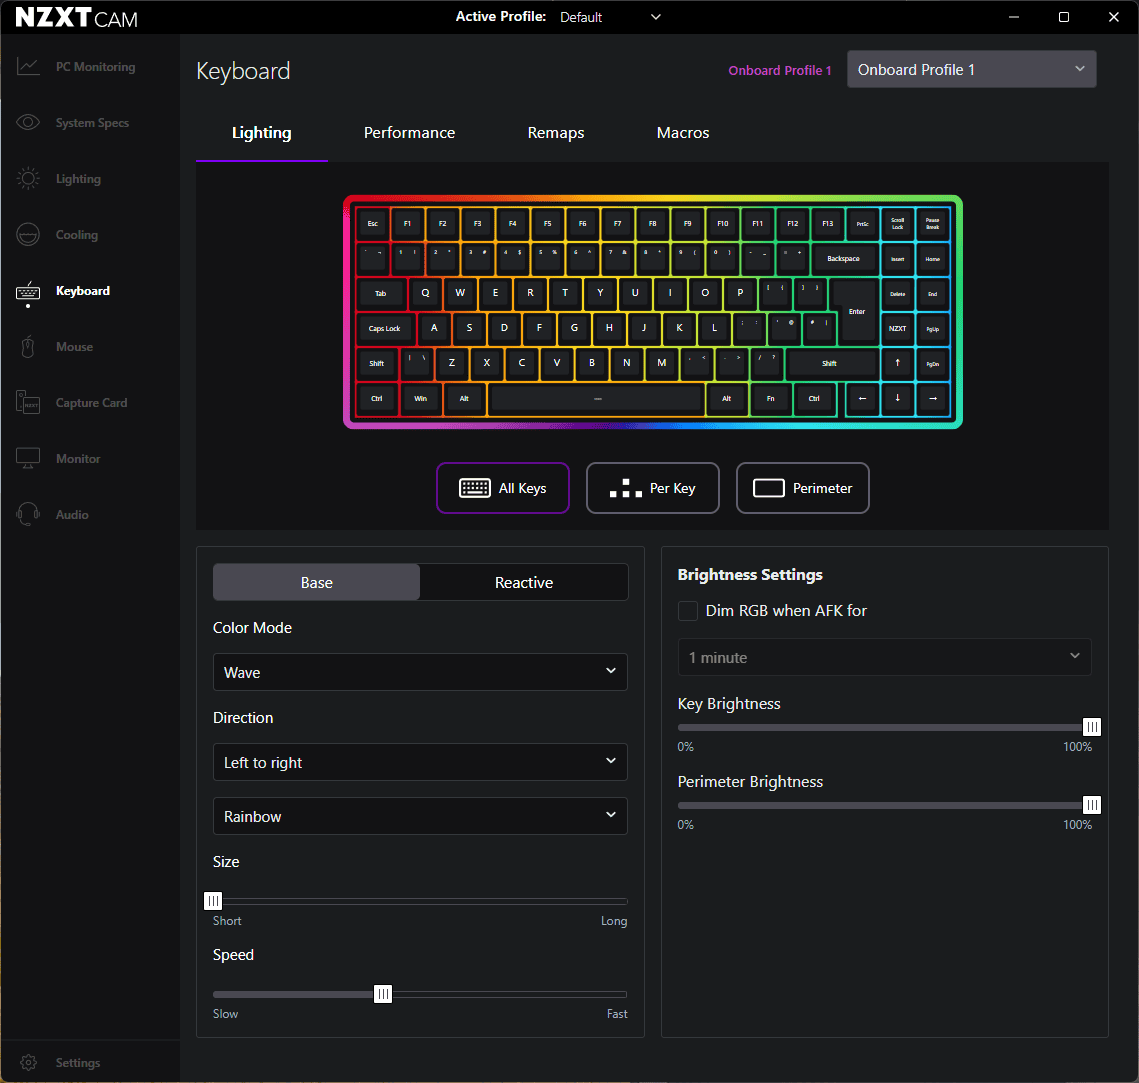Click the Speed slider handle
The width and height of the screenshot is (1139, 1083).
point(383,994)
